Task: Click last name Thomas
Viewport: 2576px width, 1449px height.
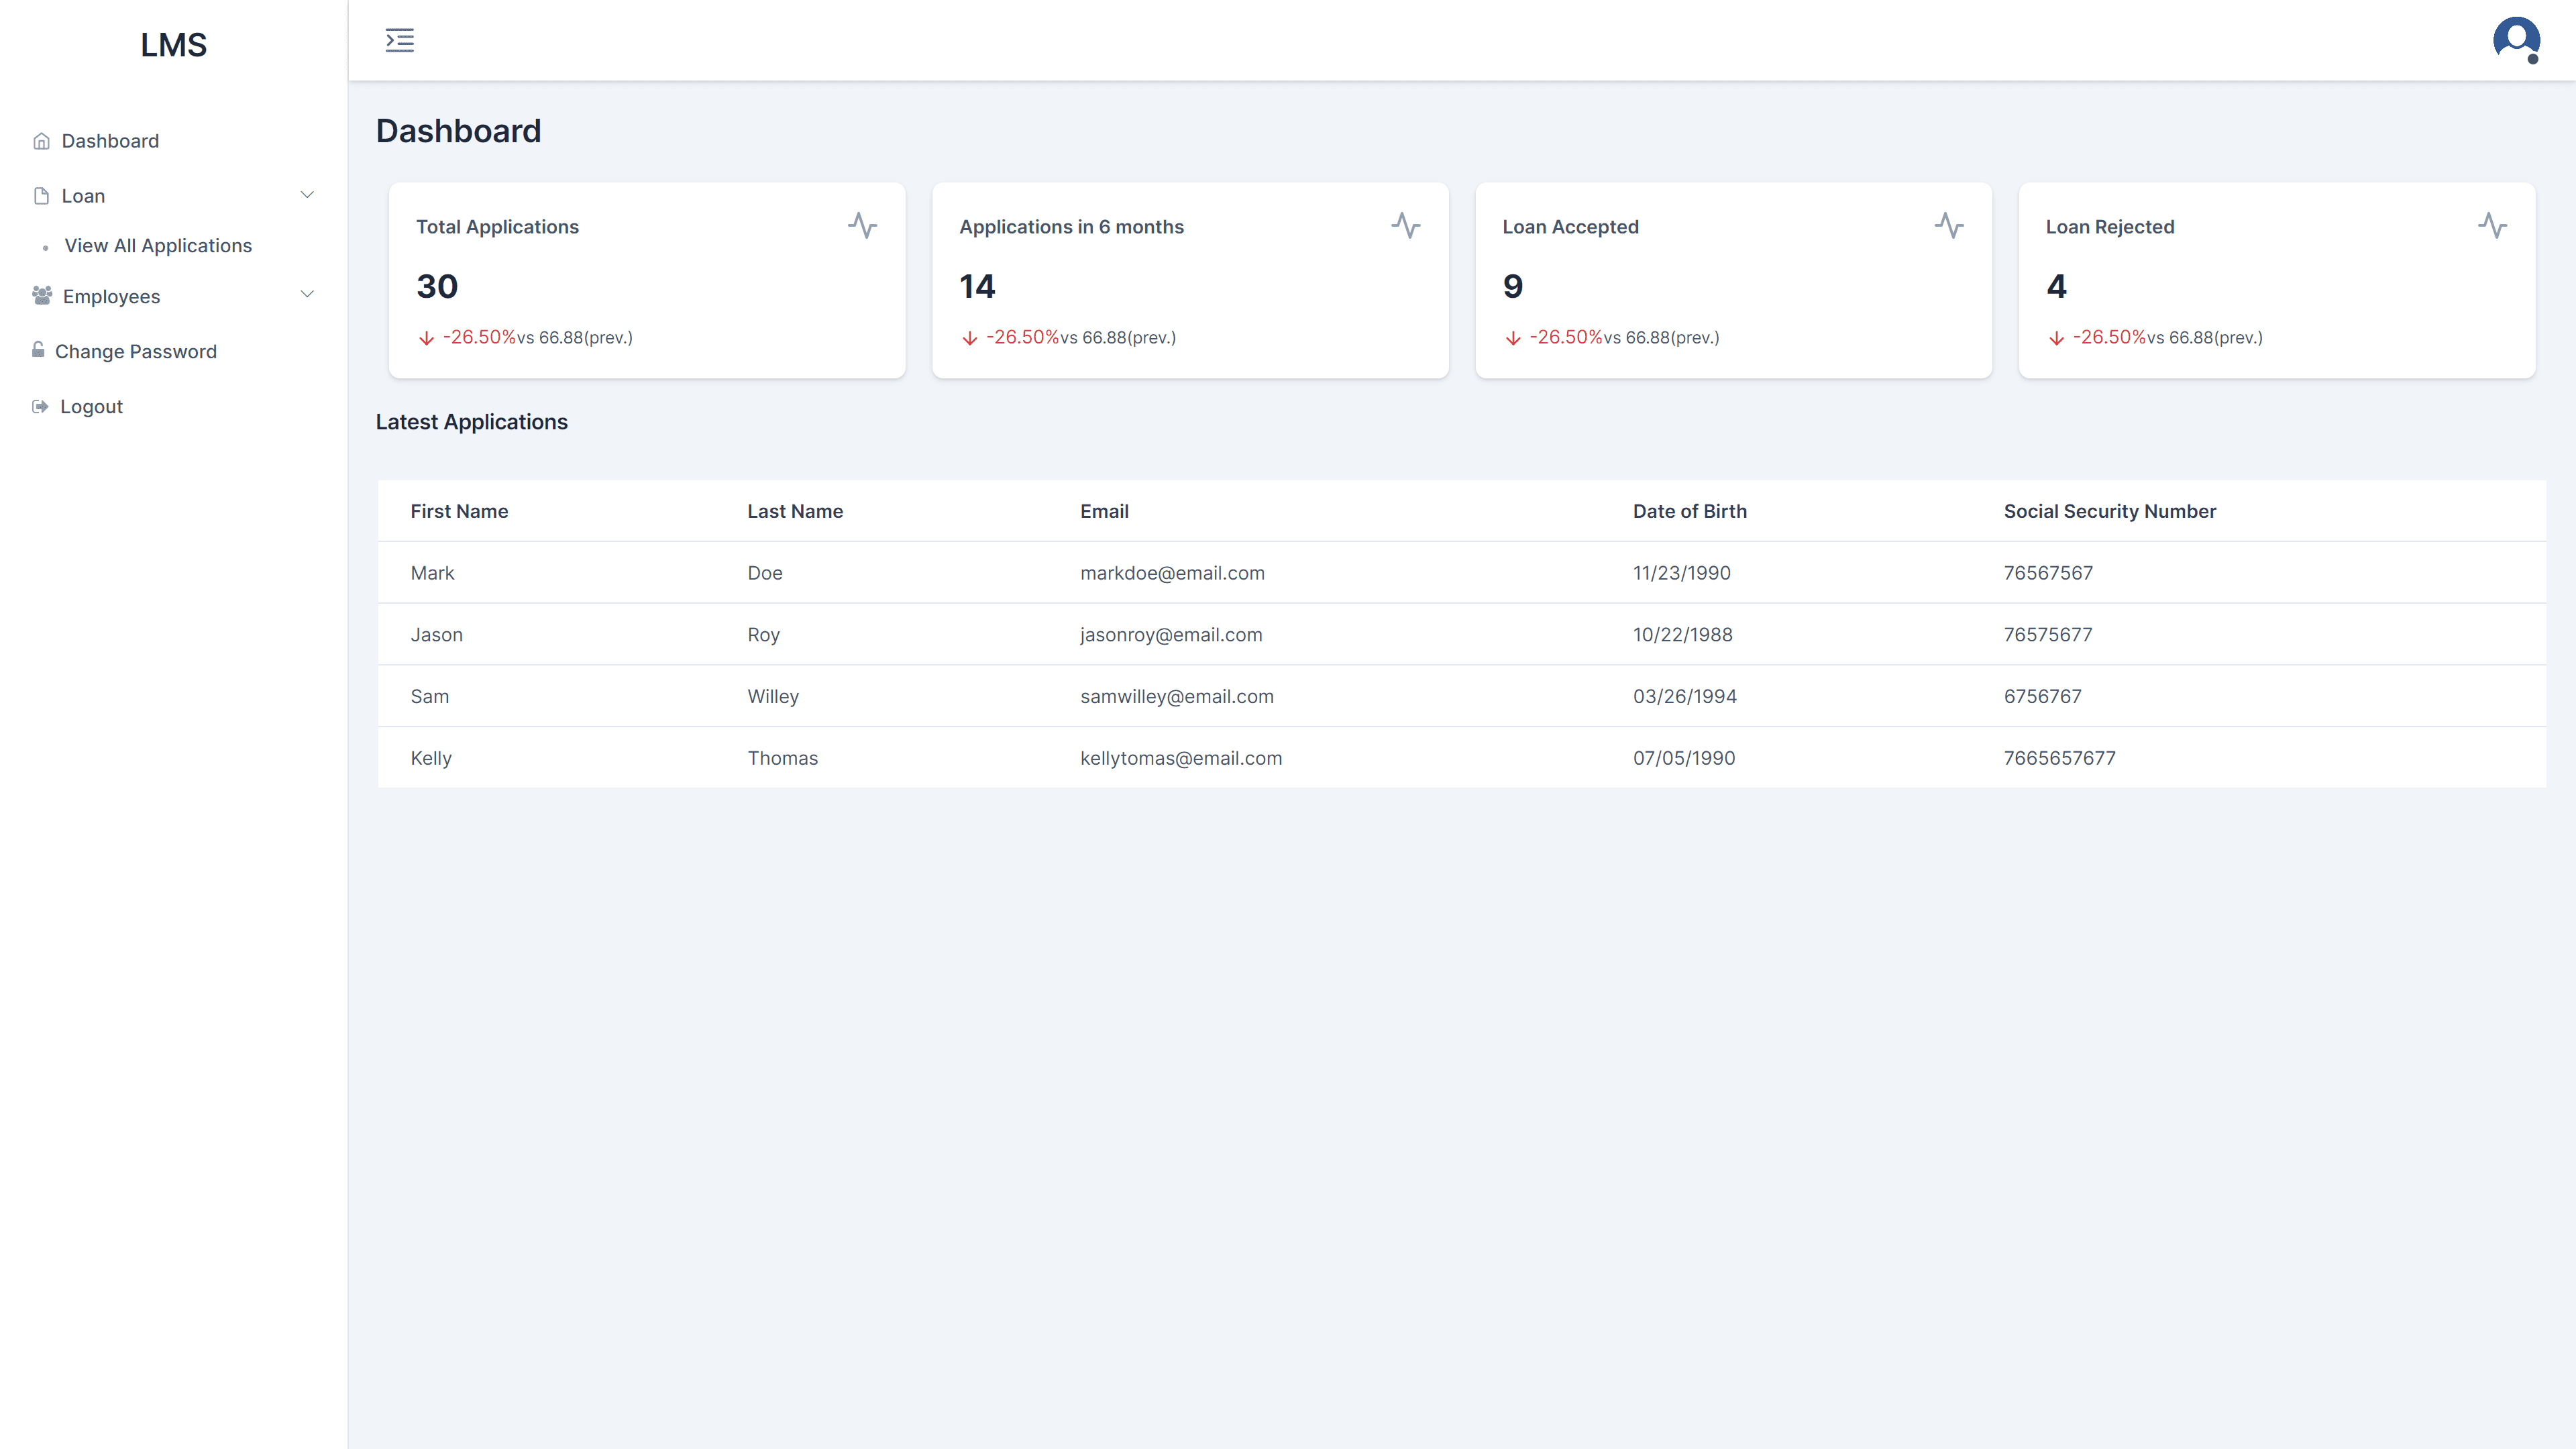Action: tap(783, 759)
